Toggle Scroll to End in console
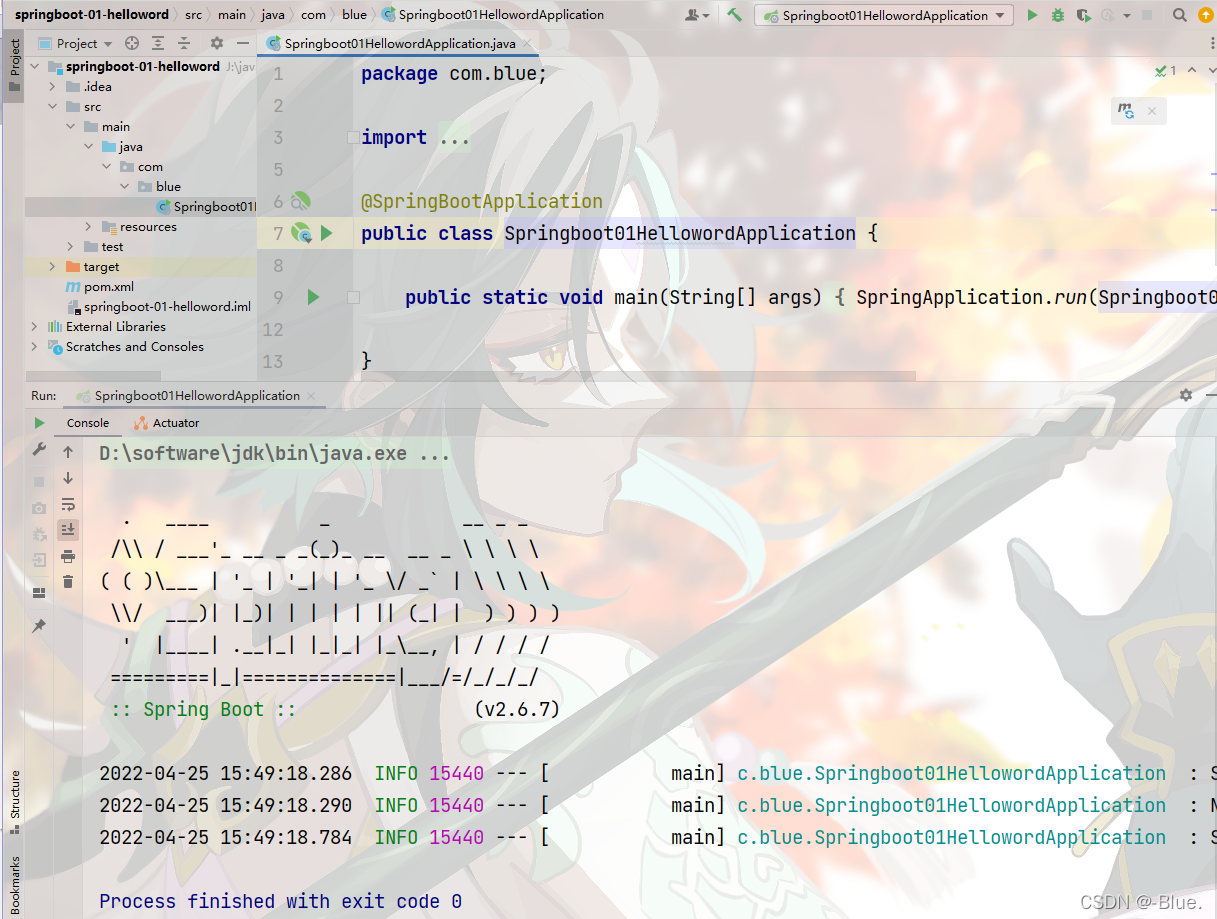Viewport: 1217px width, 919px height. pyautogui.click(x=68, y=530)
